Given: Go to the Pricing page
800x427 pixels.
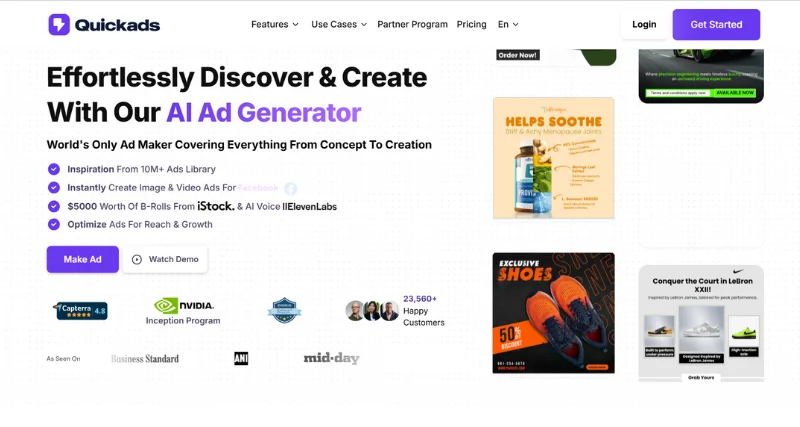Looking at the screenshot, I should (x=471, y=24).
